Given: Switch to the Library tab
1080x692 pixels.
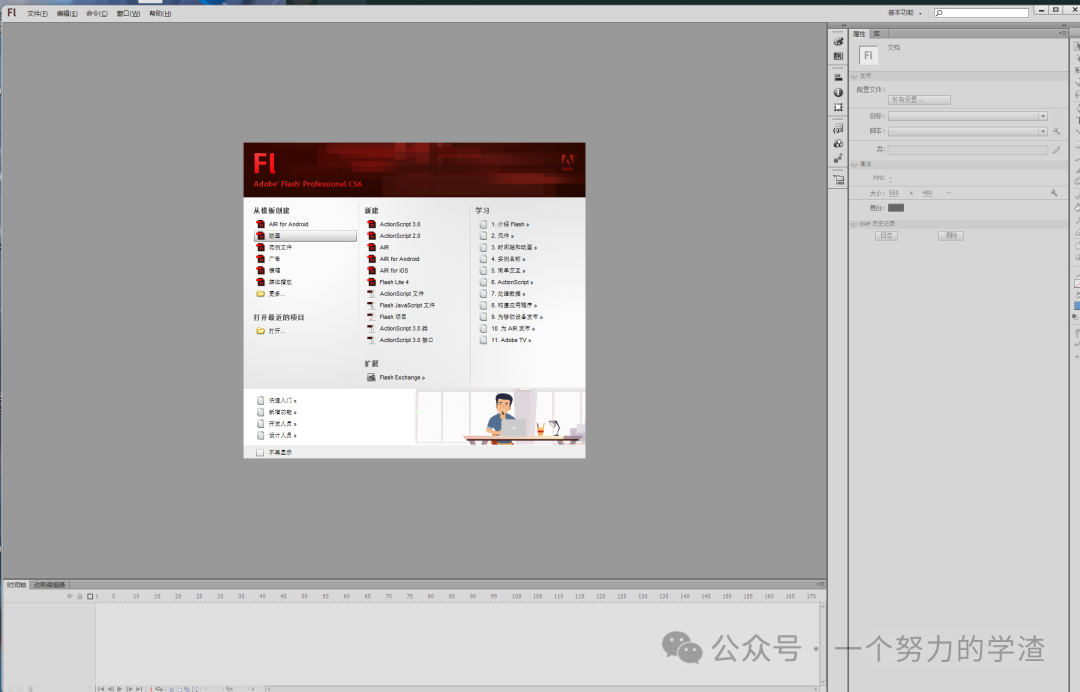Looking at the screenshot, I should [x=876, y=34].
